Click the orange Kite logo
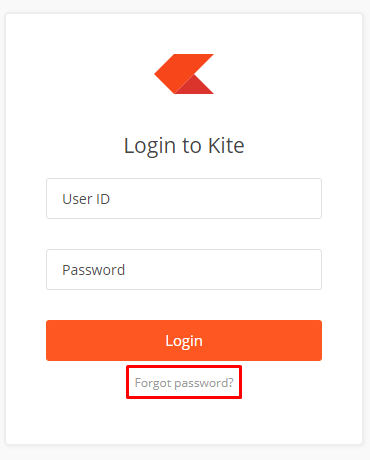This screenshot has height=460, width=370. pyautogui.click(x=184, y=74)
